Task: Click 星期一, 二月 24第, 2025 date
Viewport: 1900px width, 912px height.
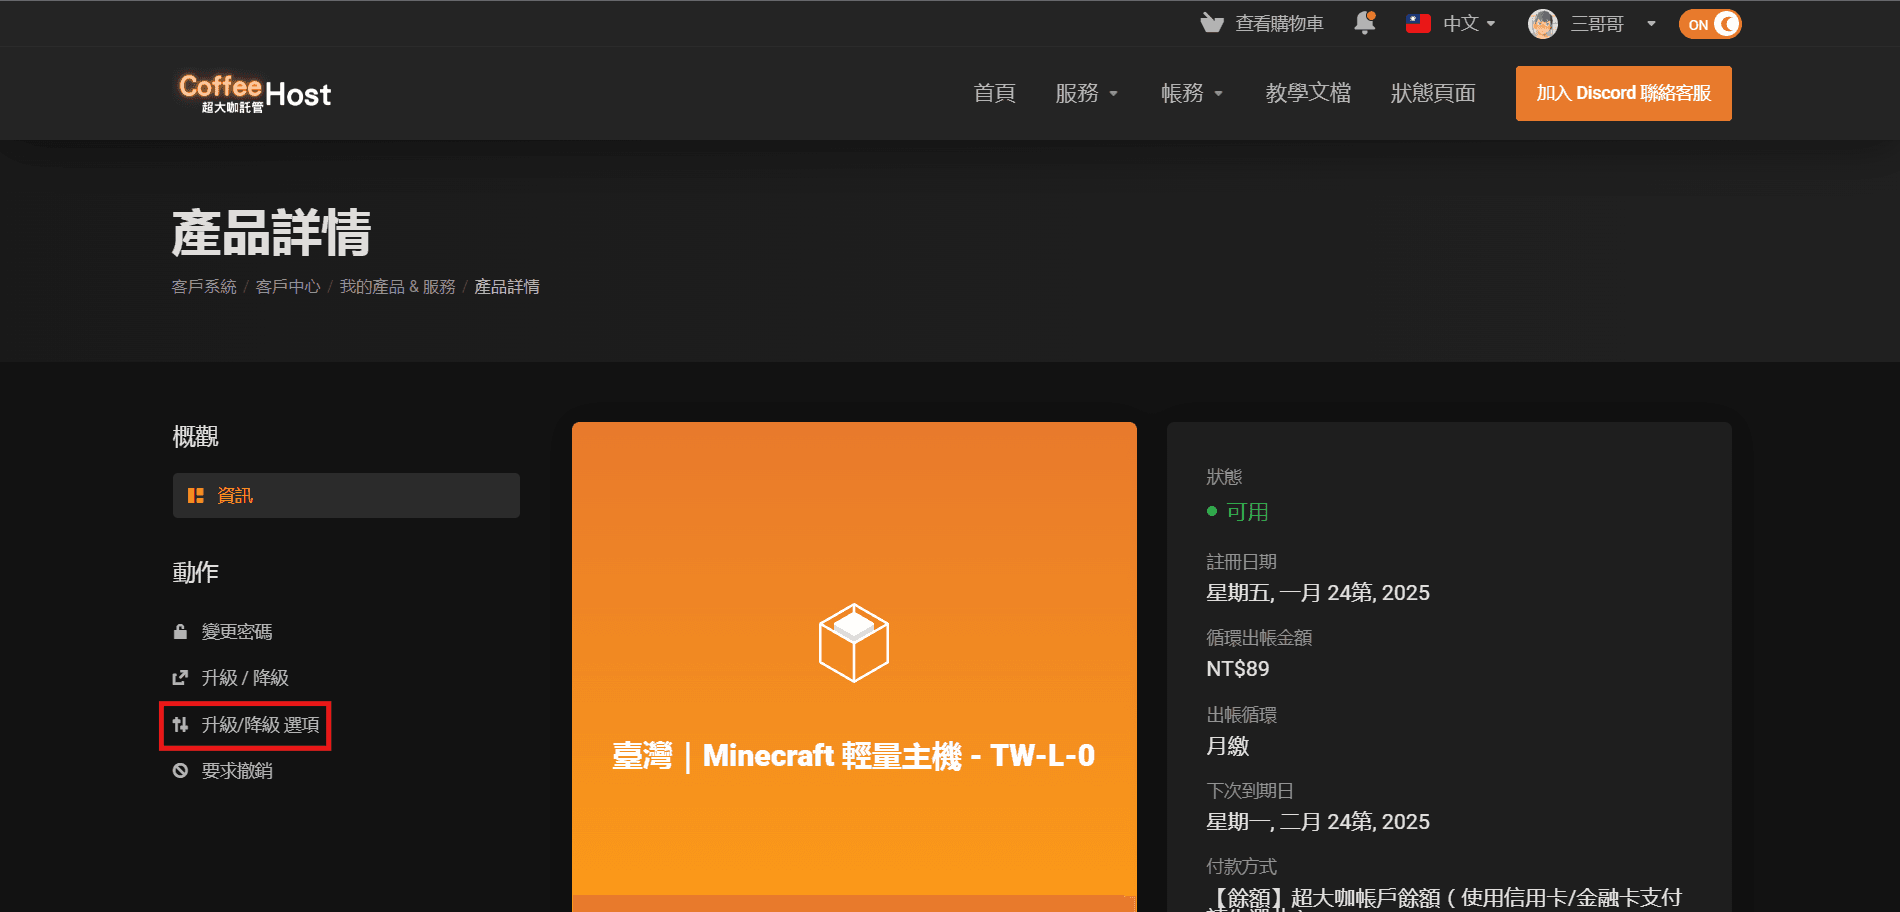Action: [x=1318, y=822]
